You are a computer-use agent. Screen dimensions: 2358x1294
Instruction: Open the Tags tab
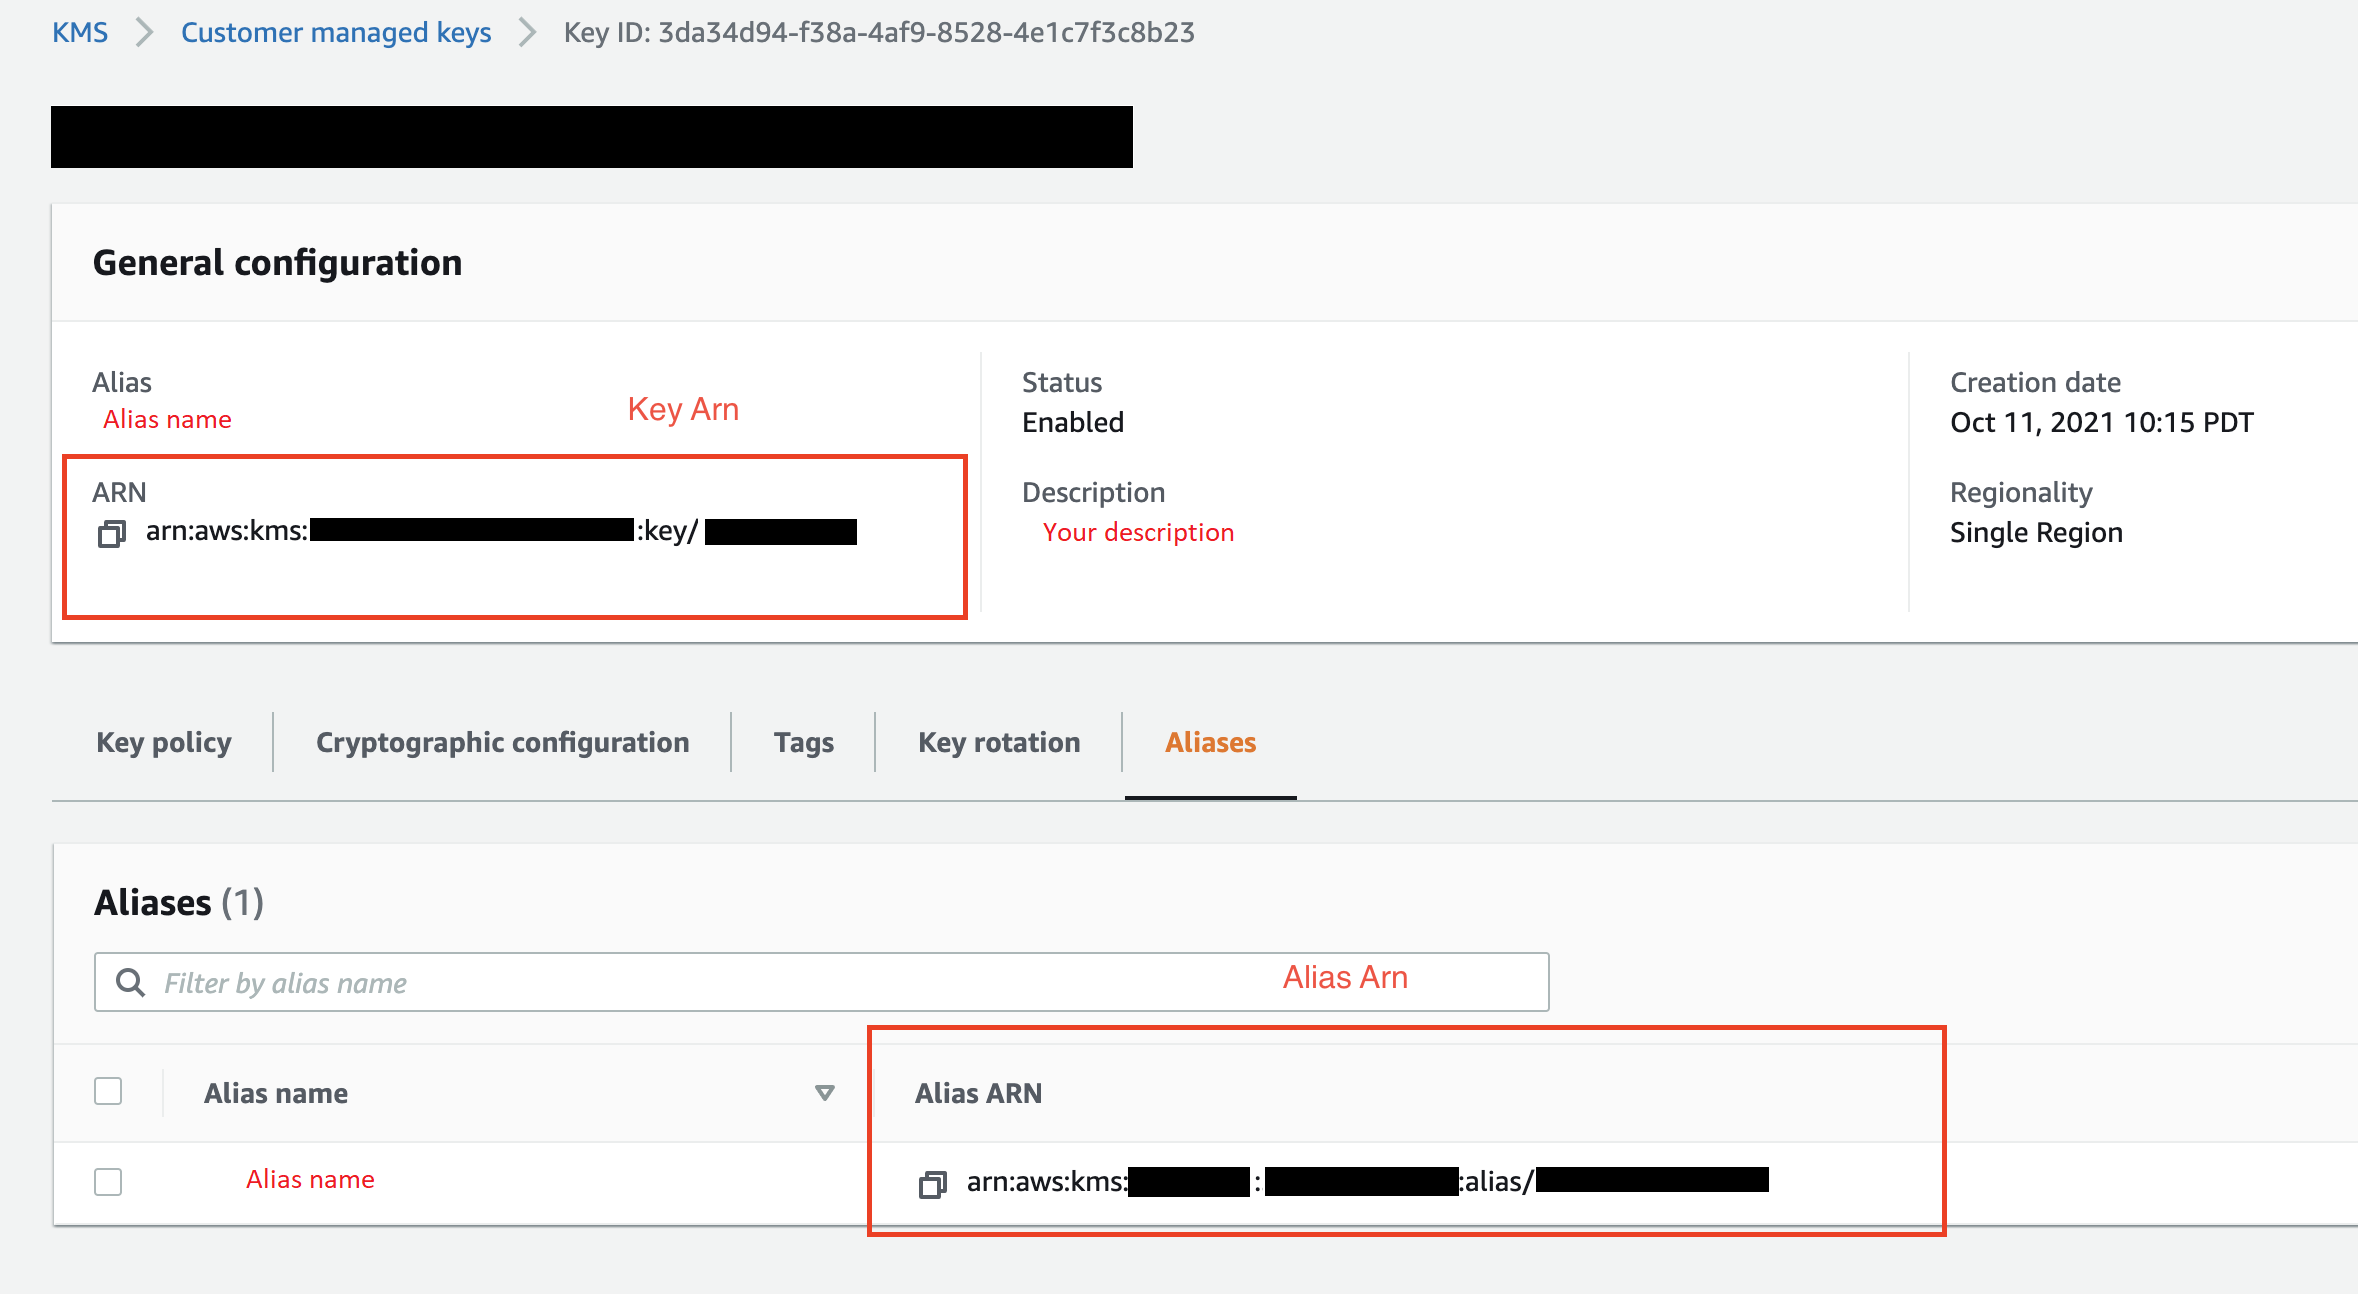pyautogui.click(x=803, y=742)
